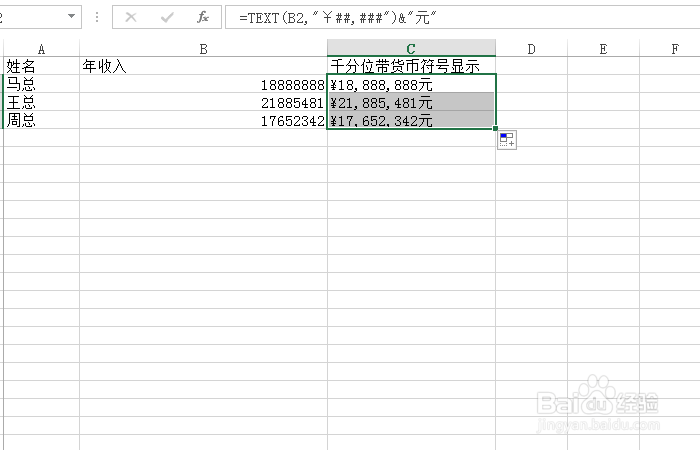The image size is (700, 450).
Task: Select the cell with value 21885481
Action: point(204,102)
